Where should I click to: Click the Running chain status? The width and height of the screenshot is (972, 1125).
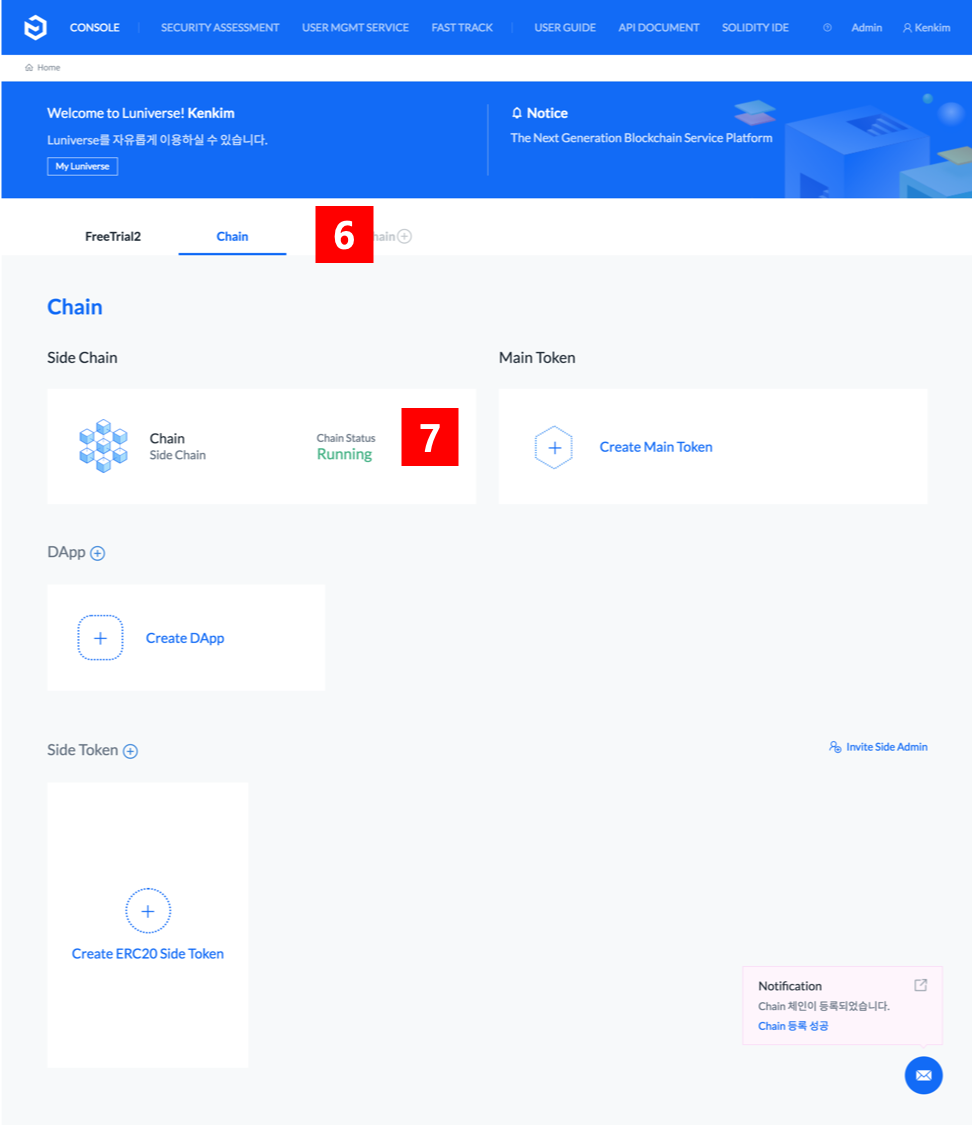344,454
